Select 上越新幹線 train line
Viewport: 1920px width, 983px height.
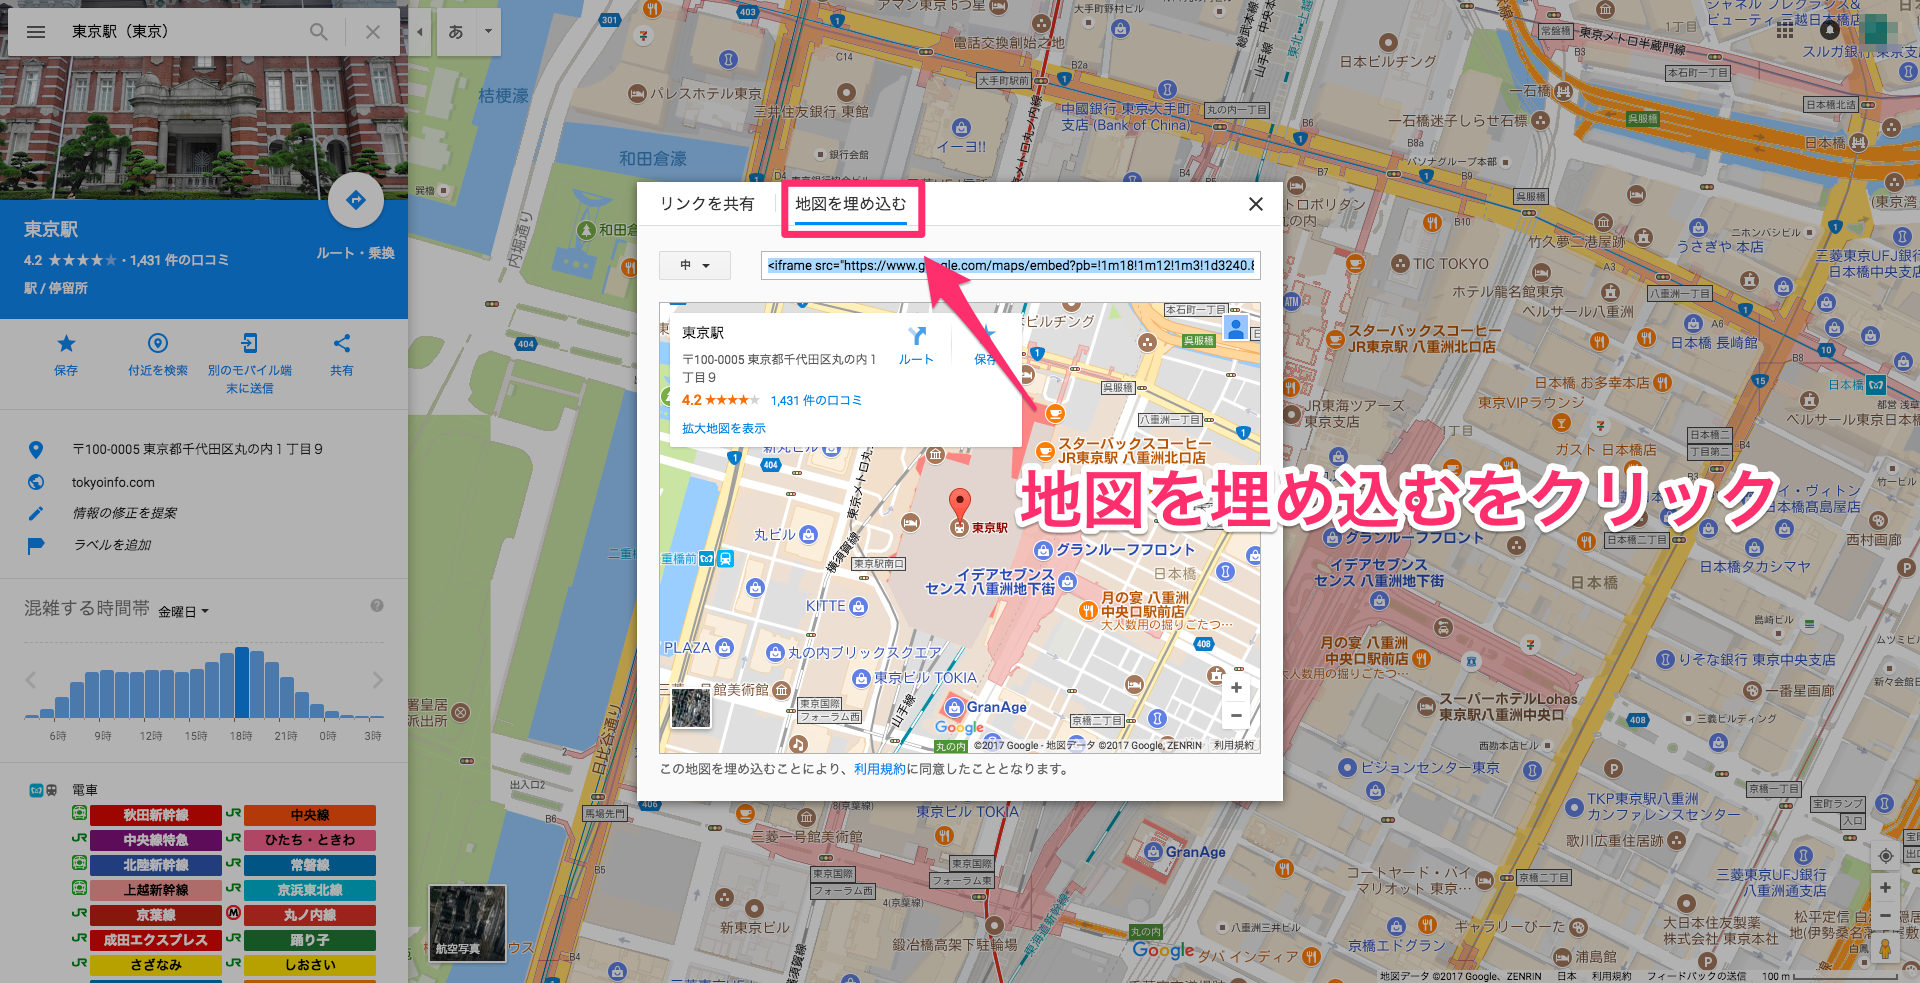tap(155, 890)
